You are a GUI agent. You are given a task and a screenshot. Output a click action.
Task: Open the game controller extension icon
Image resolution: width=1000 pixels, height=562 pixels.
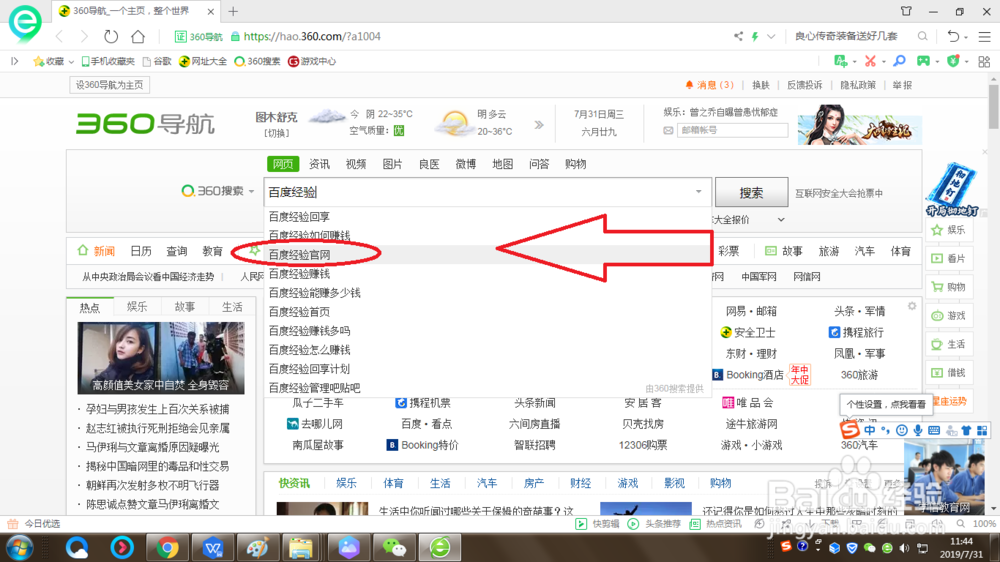[x=923, y=61]
